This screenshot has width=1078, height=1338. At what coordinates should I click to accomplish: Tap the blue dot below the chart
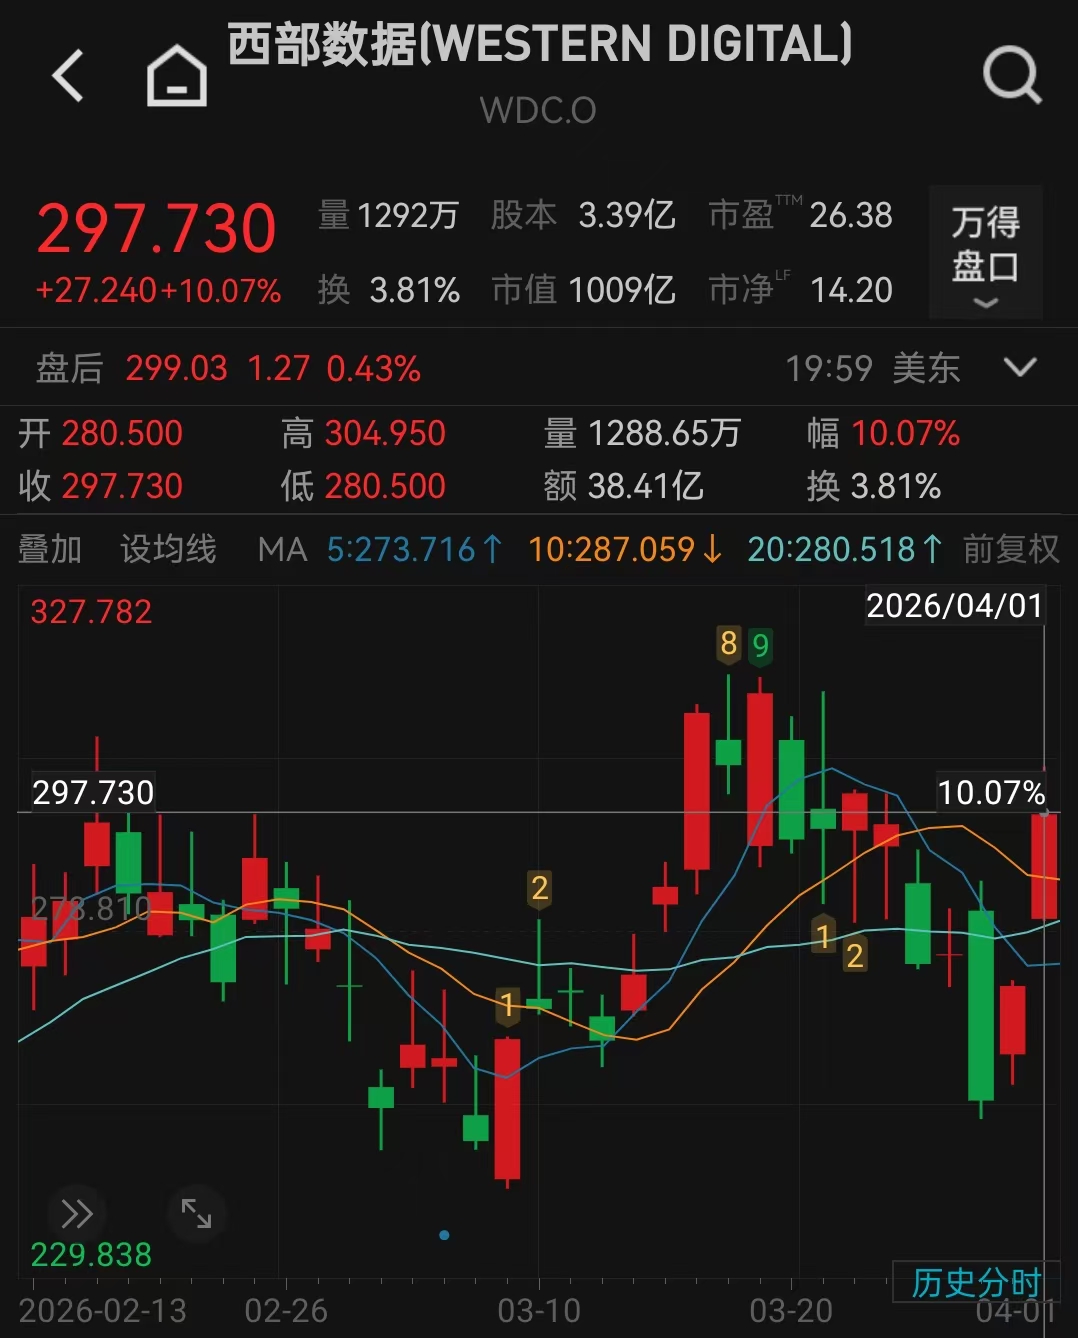pyautogui.click(x=444, y=1235)
